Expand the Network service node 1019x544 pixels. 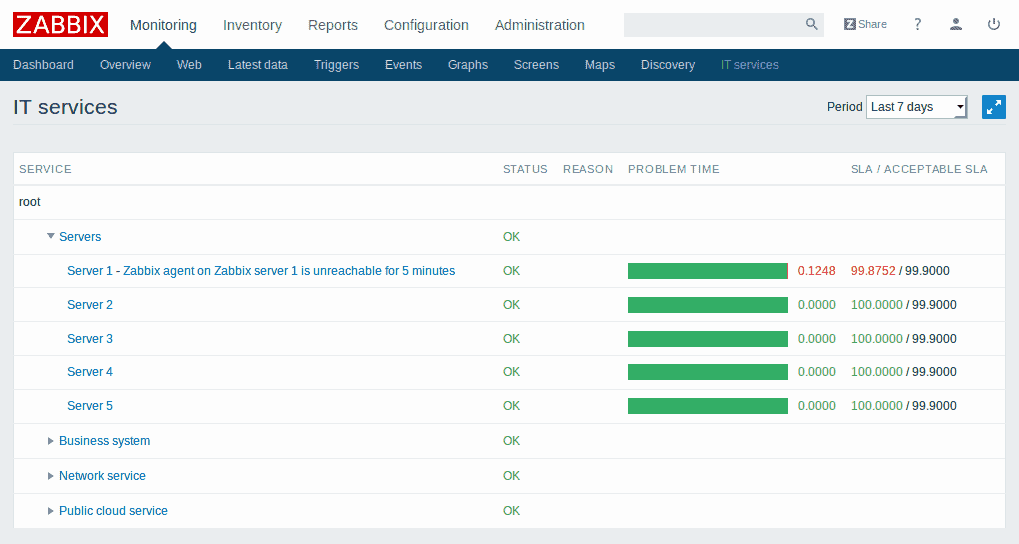pyautogui.click(x=51, y=476)
